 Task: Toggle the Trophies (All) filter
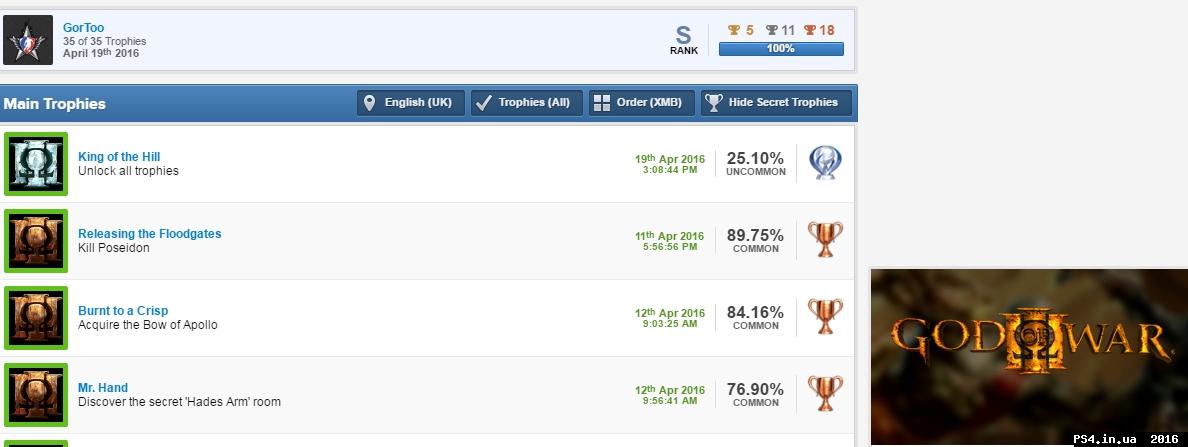click(x=526, y=103)
